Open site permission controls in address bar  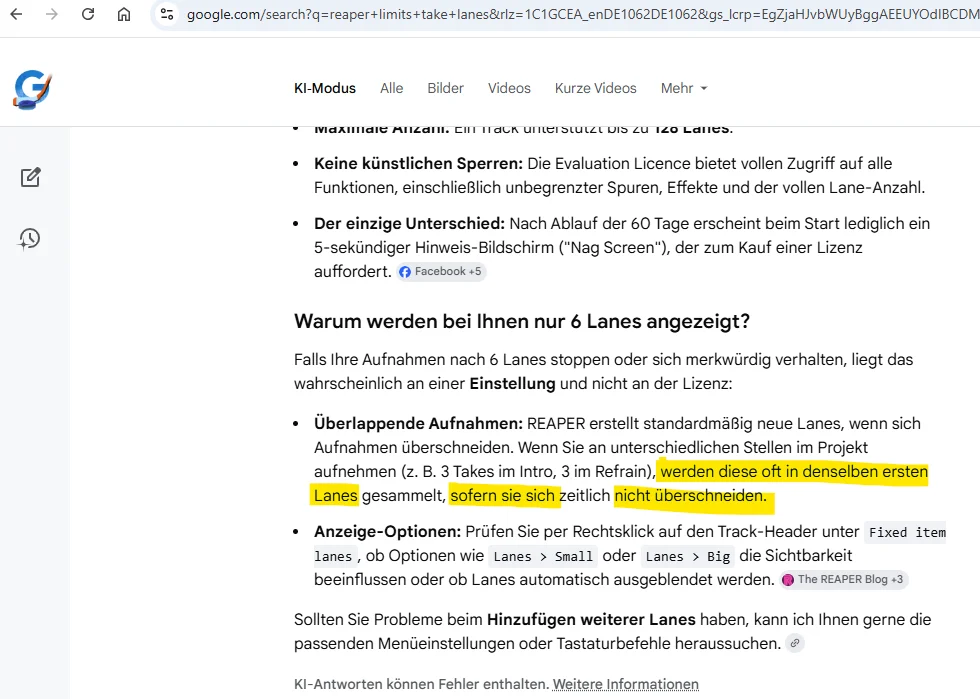point(166,15)
